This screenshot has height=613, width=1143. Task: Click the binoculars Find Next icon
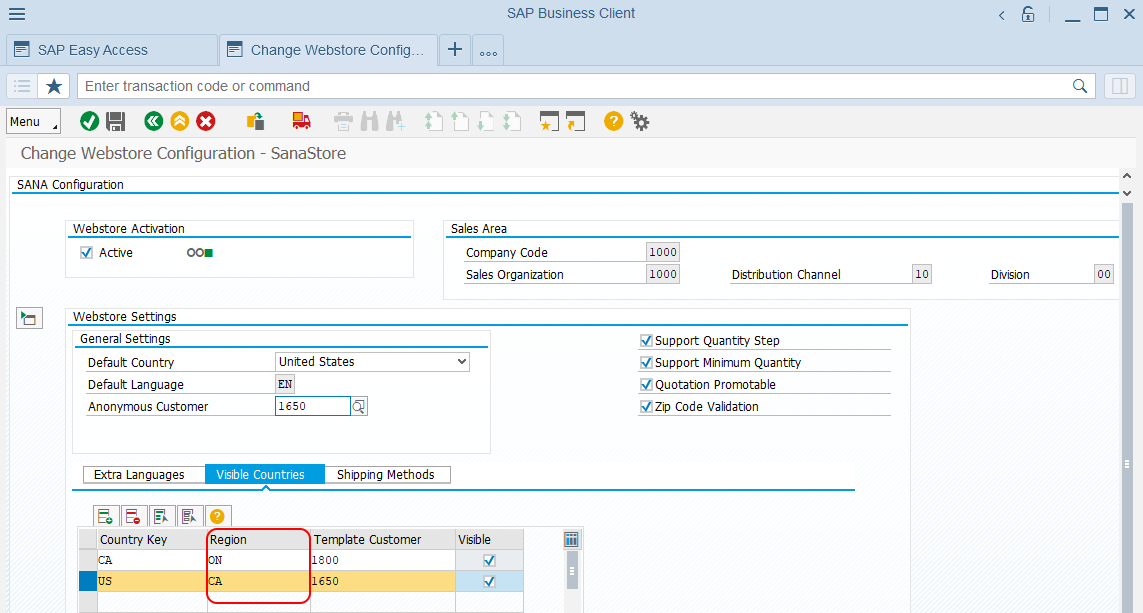396,122
